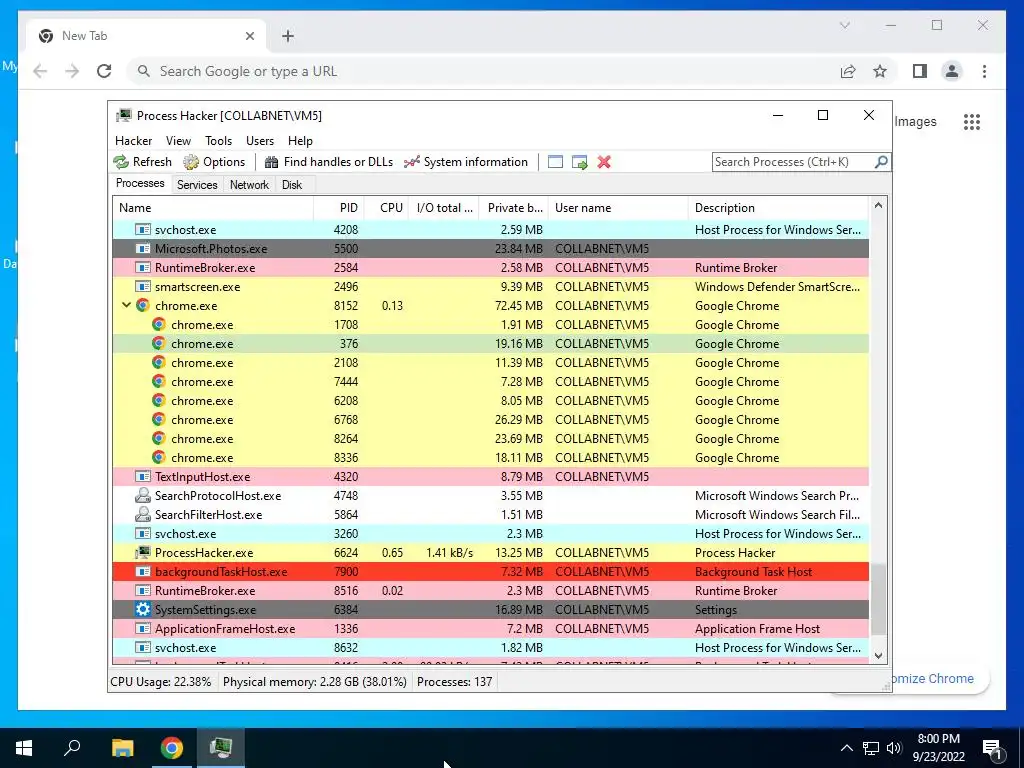The height and width of the screenshot is (768, 1024).
Task: Open Options in Process Hacker toolbar
Action: coord(214,162)
